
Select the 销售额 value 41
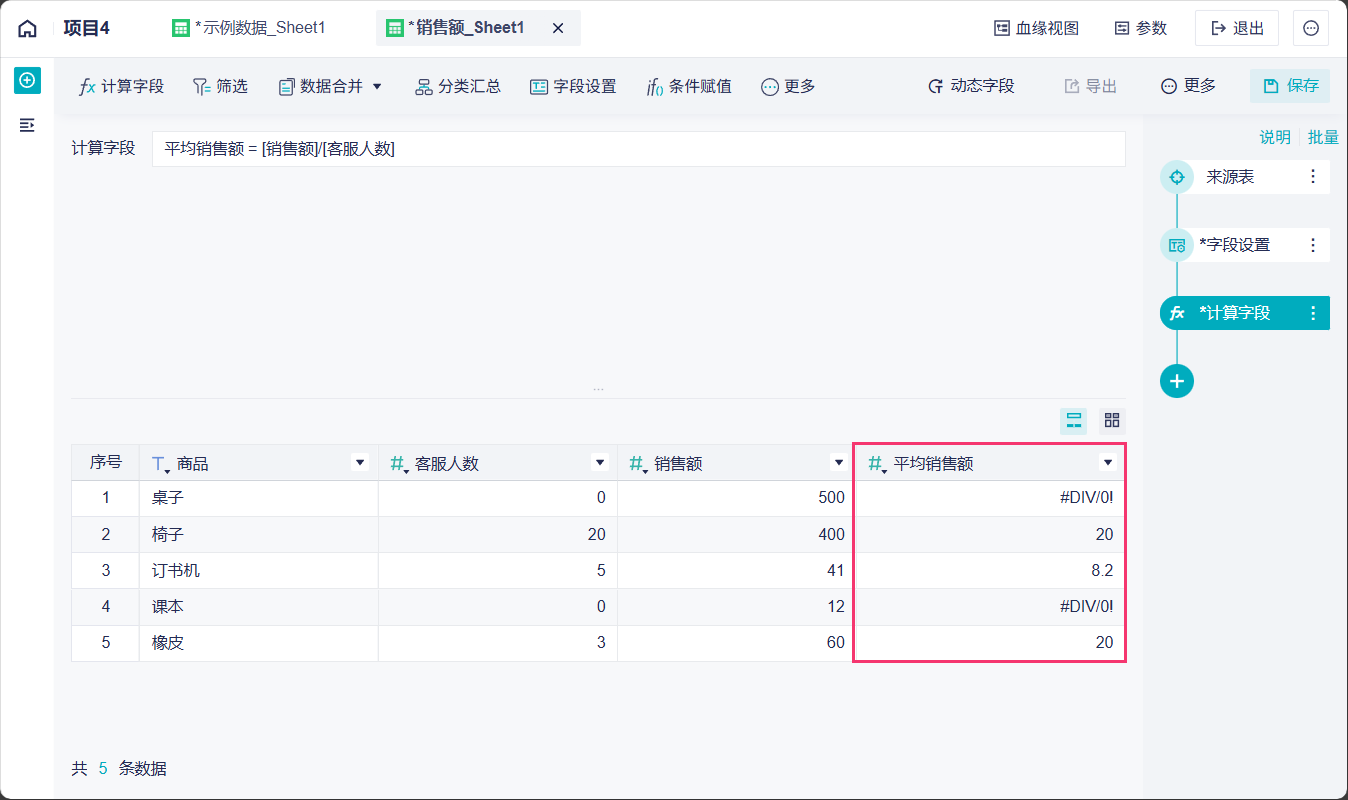(x=735, y=570)
